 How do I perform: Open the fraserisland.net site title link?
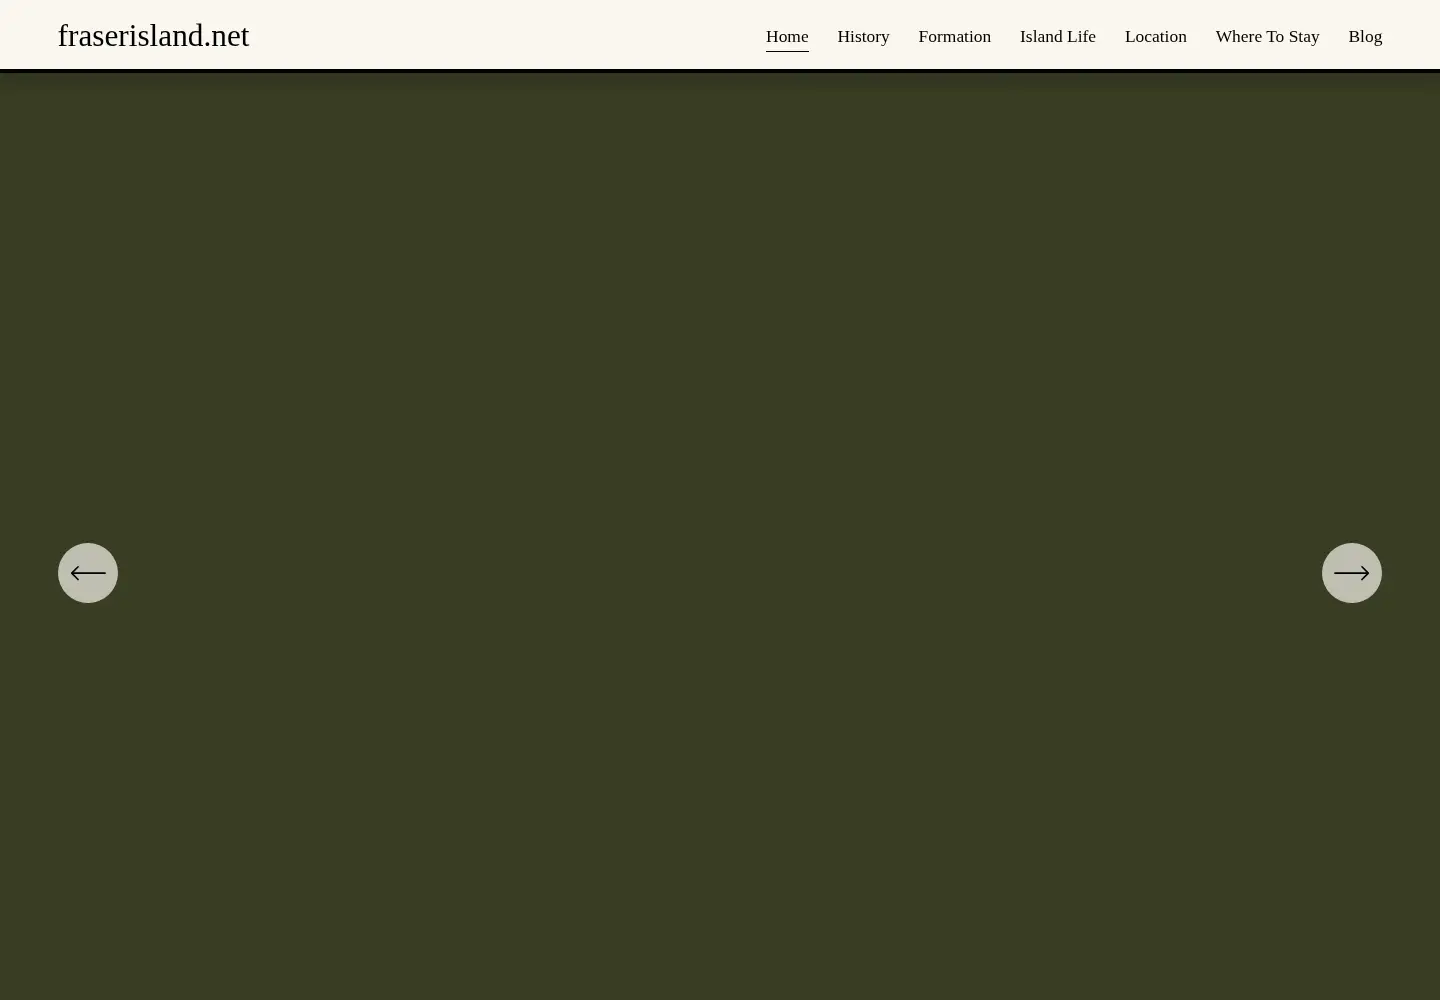click(153, 36)
